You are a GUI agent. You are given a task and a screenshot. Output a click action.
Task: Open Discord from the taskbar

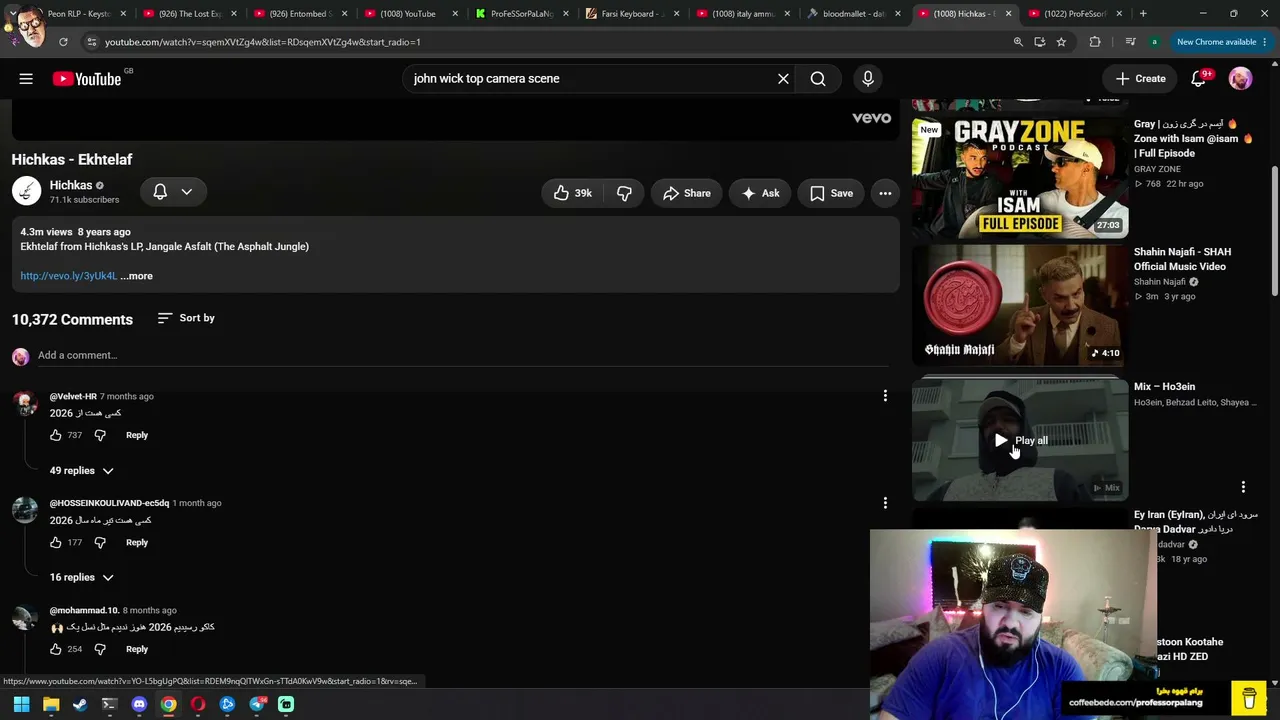tap(139, 704)
